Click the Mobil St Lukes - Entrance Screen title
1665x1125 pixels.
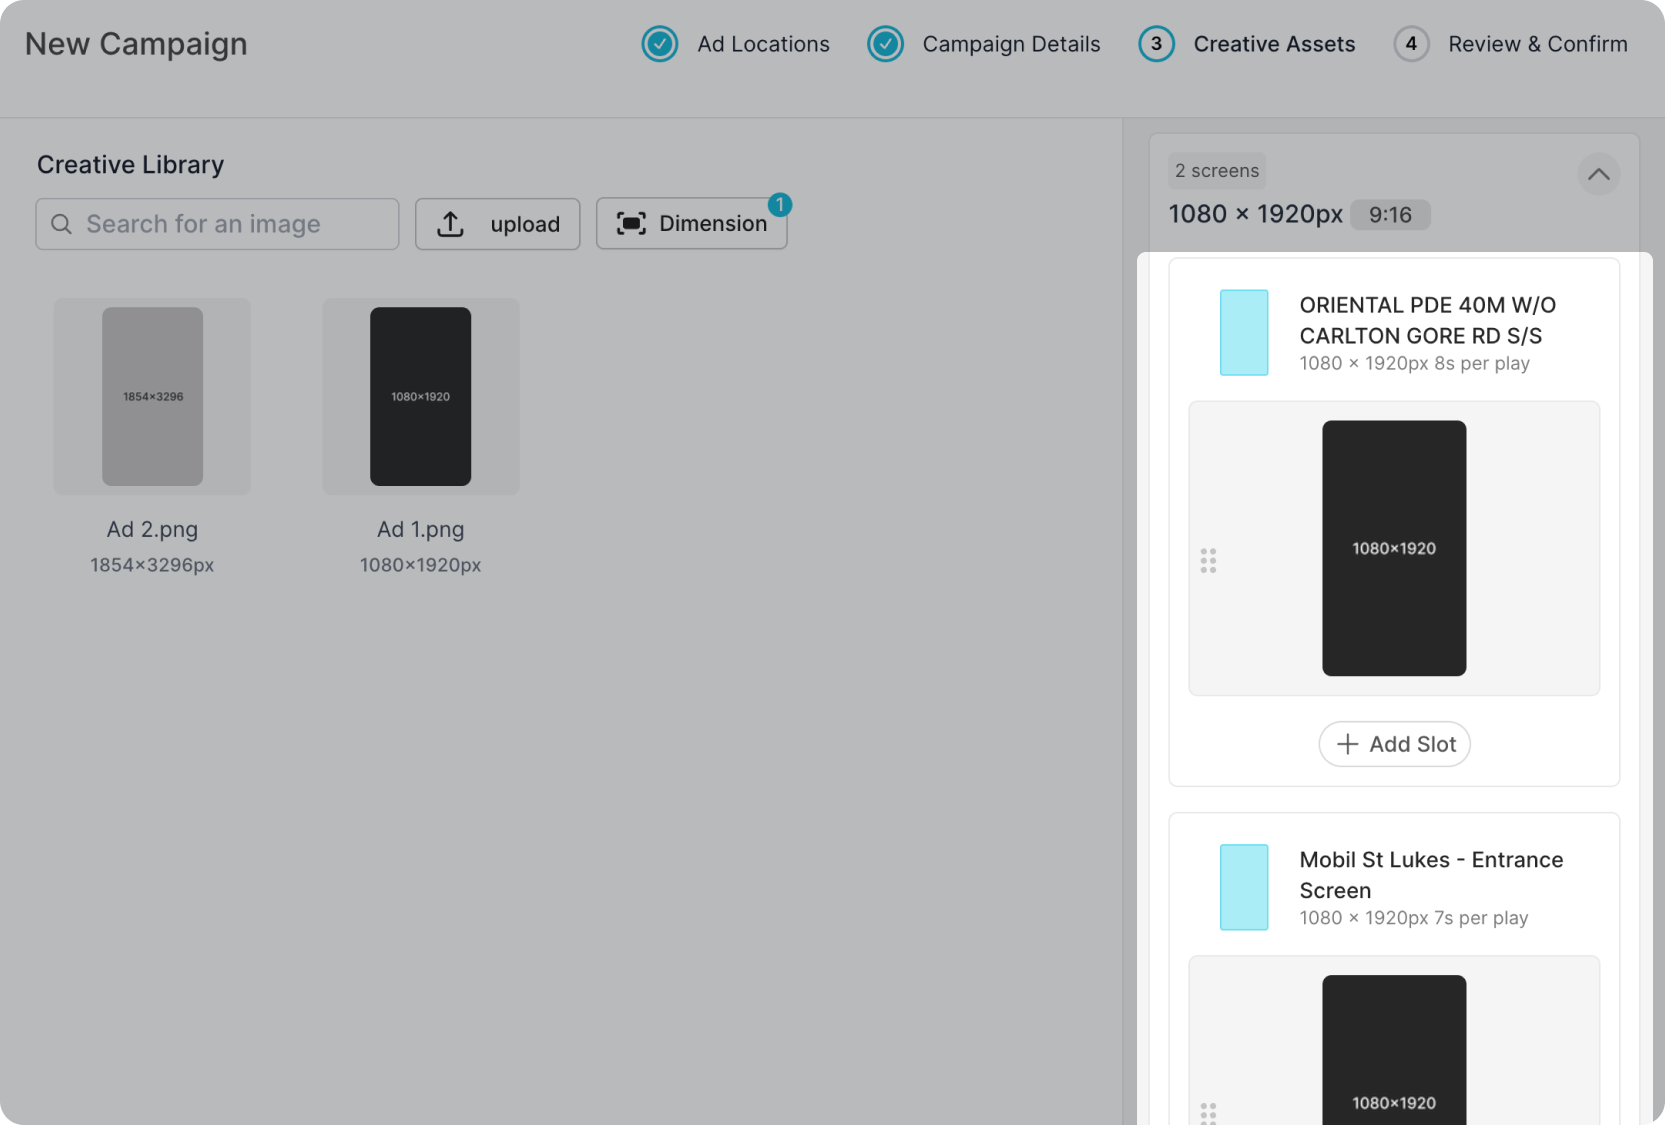click(x=1431, y=875)
